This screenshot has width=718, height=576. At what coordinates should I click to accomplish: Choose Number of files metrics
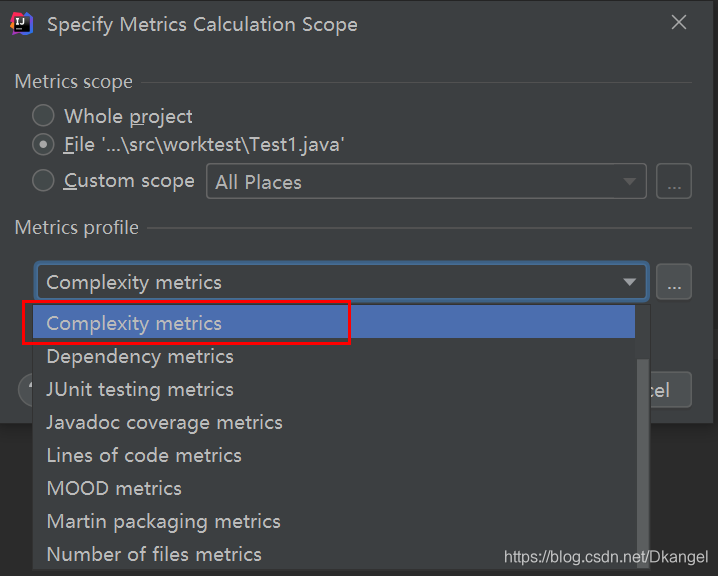pyautogui.click(x=154, y=554)
